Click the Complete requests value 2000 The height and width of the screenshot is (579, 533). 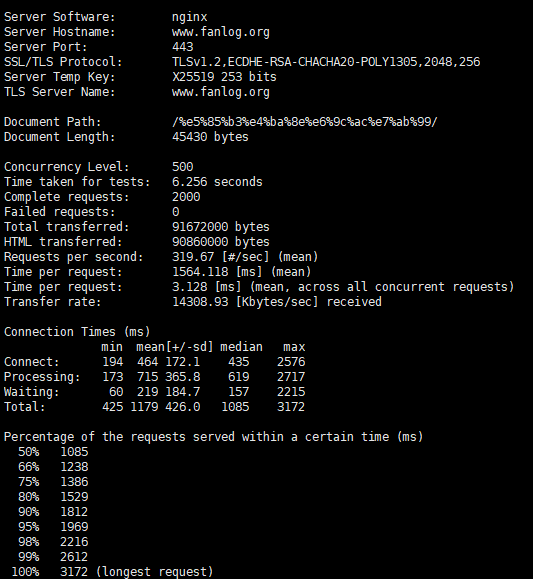tap(186, 197)
